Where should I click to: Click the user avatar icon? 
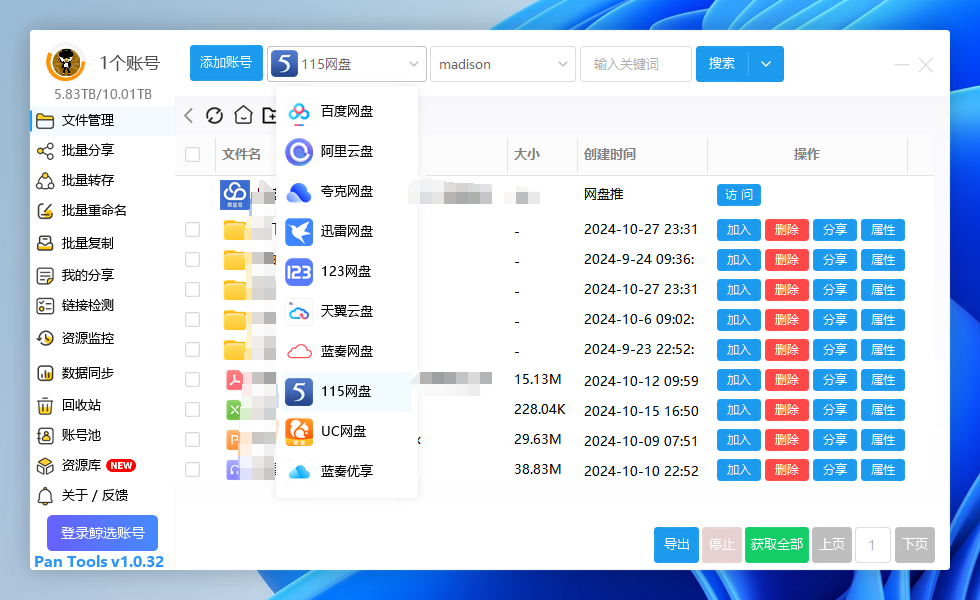(x=65, y=62)
